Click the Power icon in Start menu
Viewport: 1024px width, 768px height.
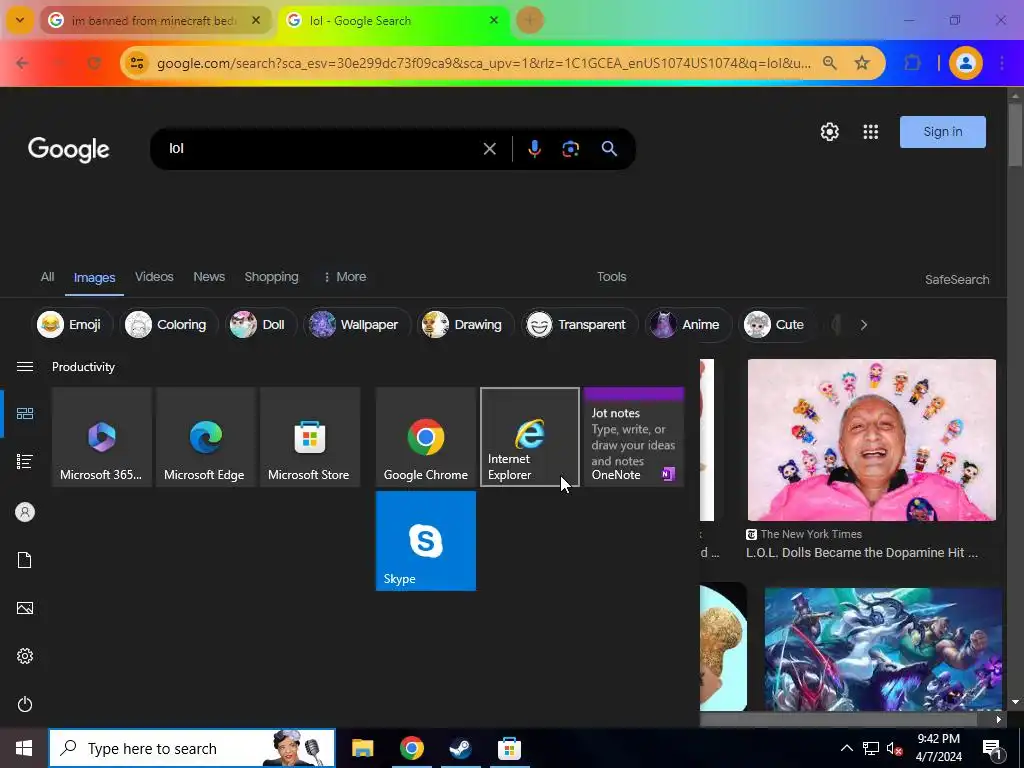pyautogui.click(x=25, y=704)
